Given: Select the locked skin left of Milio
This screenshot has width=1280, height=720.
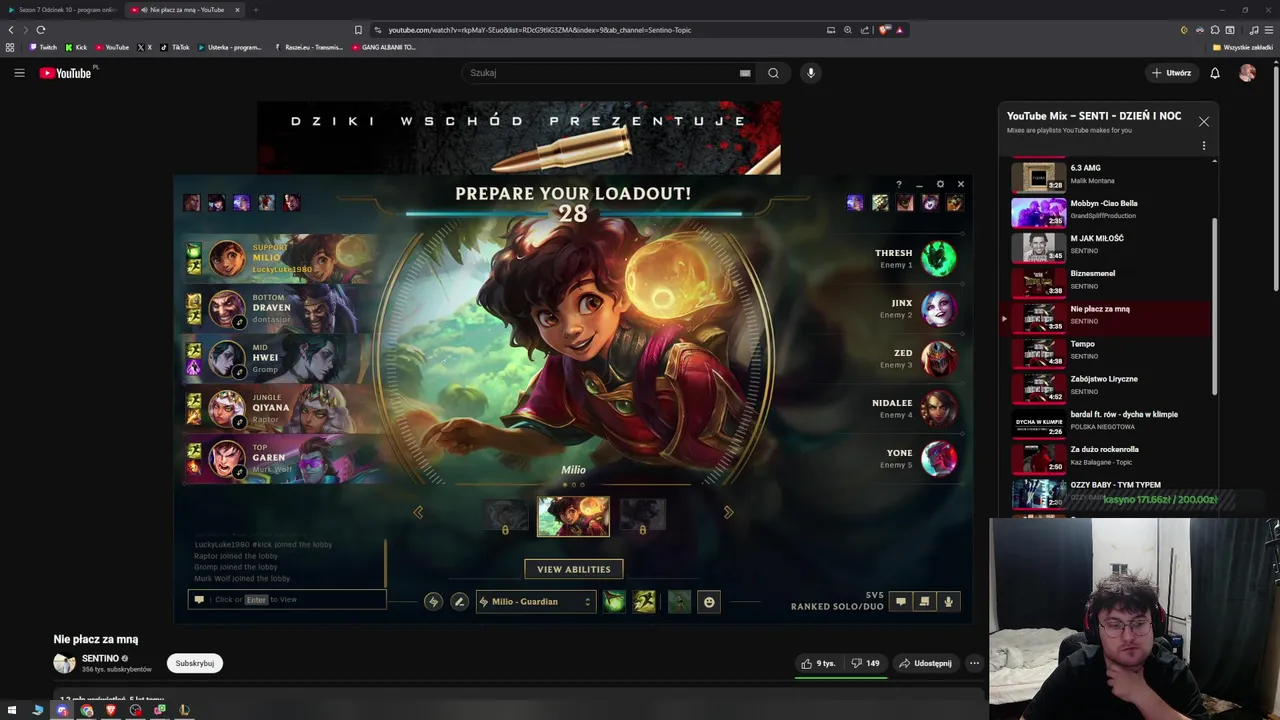Looking at the screenshot, I should [x=505, y=516].
